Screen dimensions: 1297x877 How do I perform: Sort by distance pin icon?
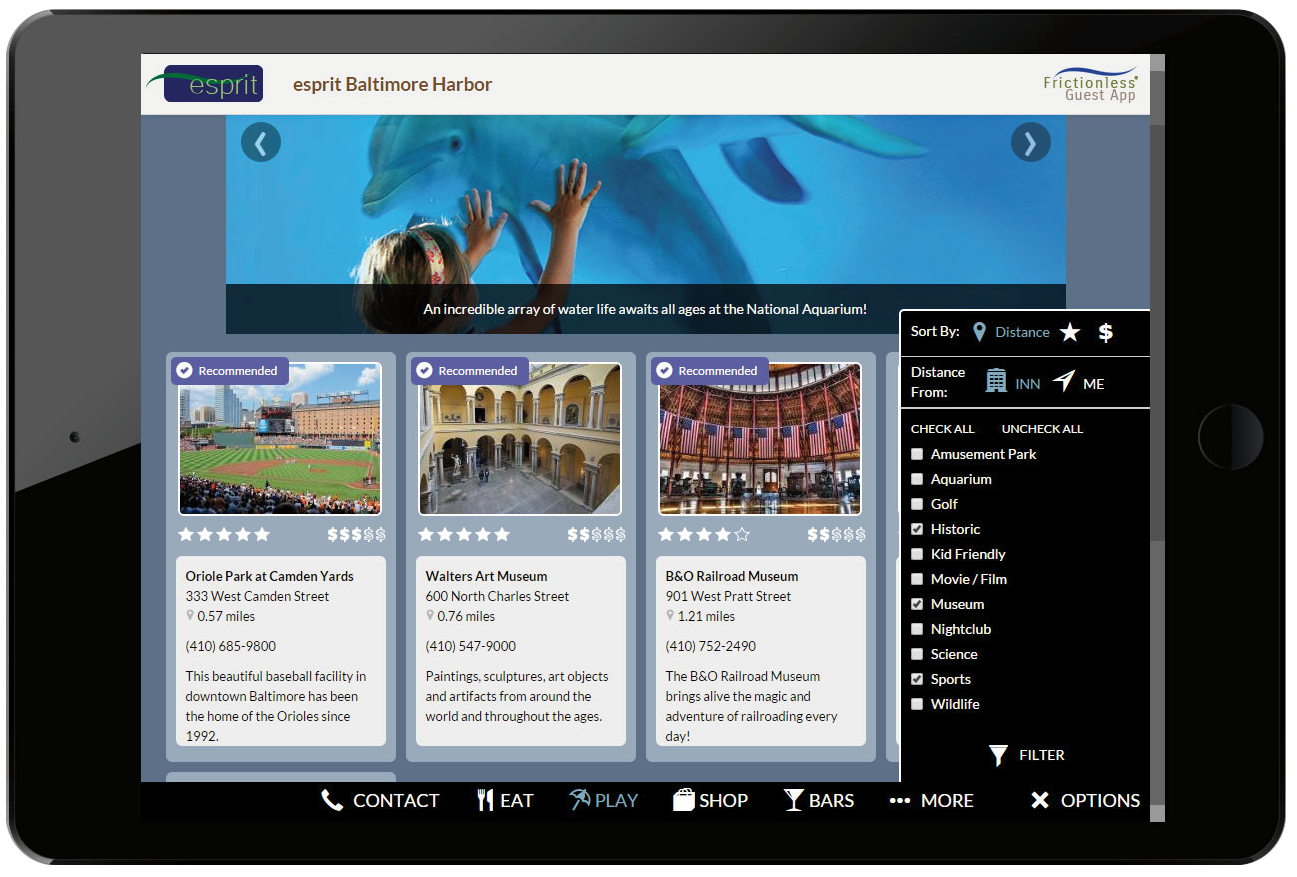(x=979, y=332)
